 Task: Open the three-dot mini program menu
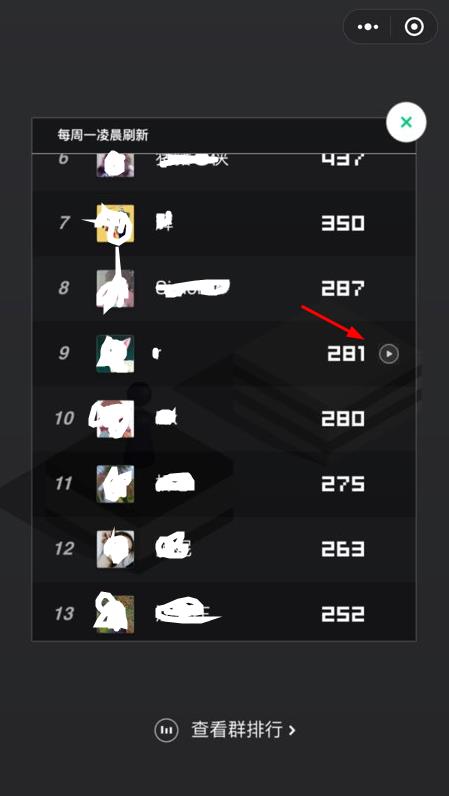pyautogui.click(x=367, y=27)
